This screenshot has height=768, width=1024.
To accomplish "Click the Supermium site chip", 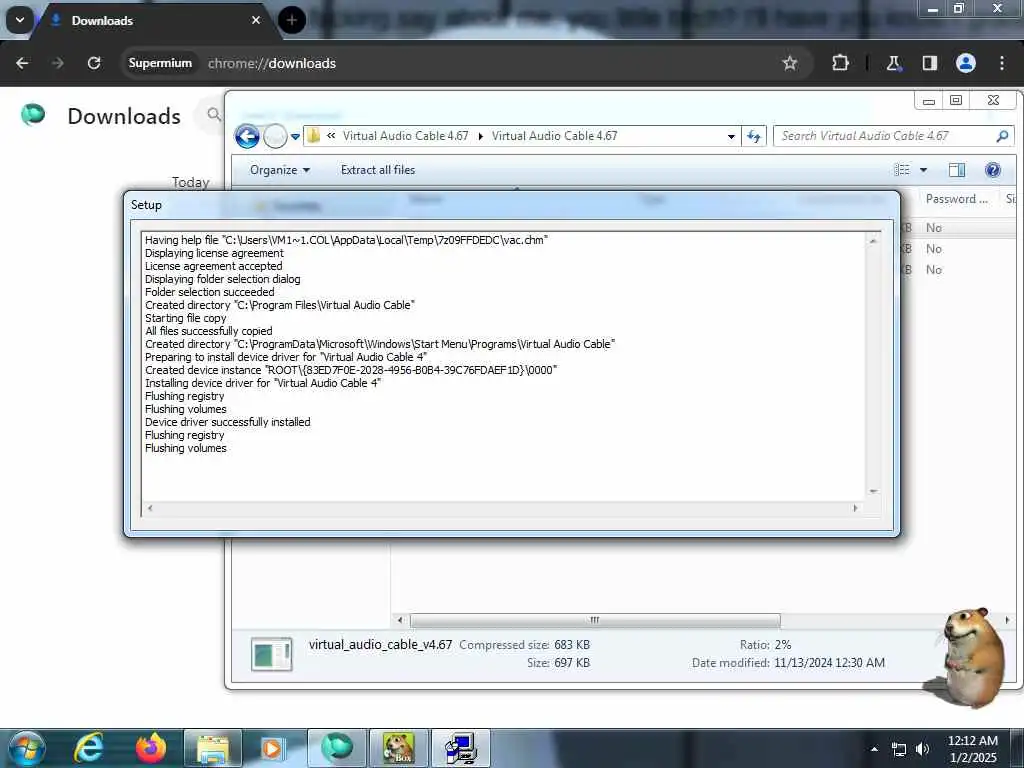I will 160,63.
